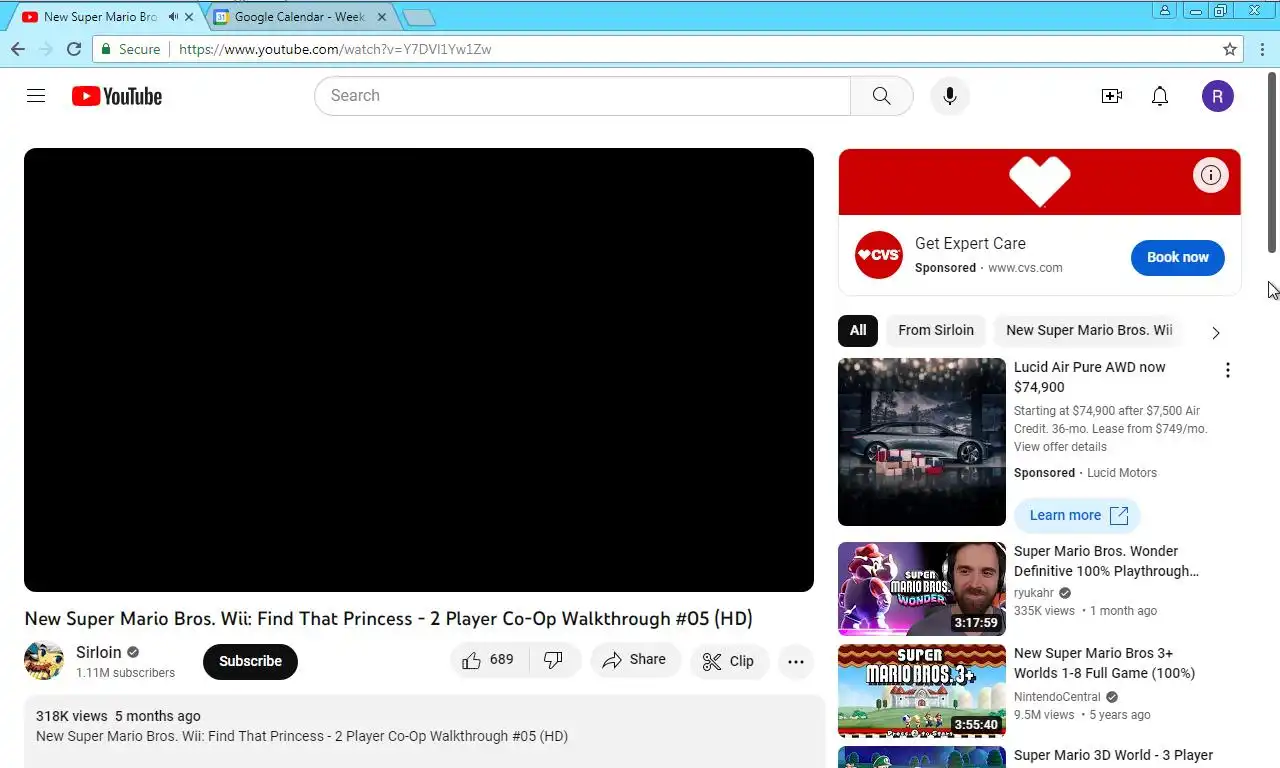
Task: Click the black video player area
Action: point(419,370)
